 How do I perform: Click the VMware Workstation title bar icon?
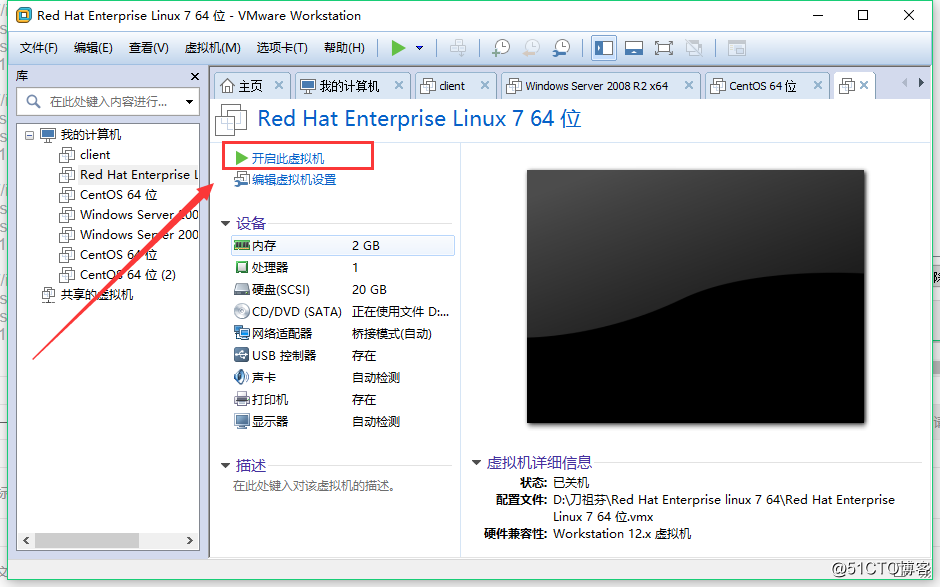point(23,16)
